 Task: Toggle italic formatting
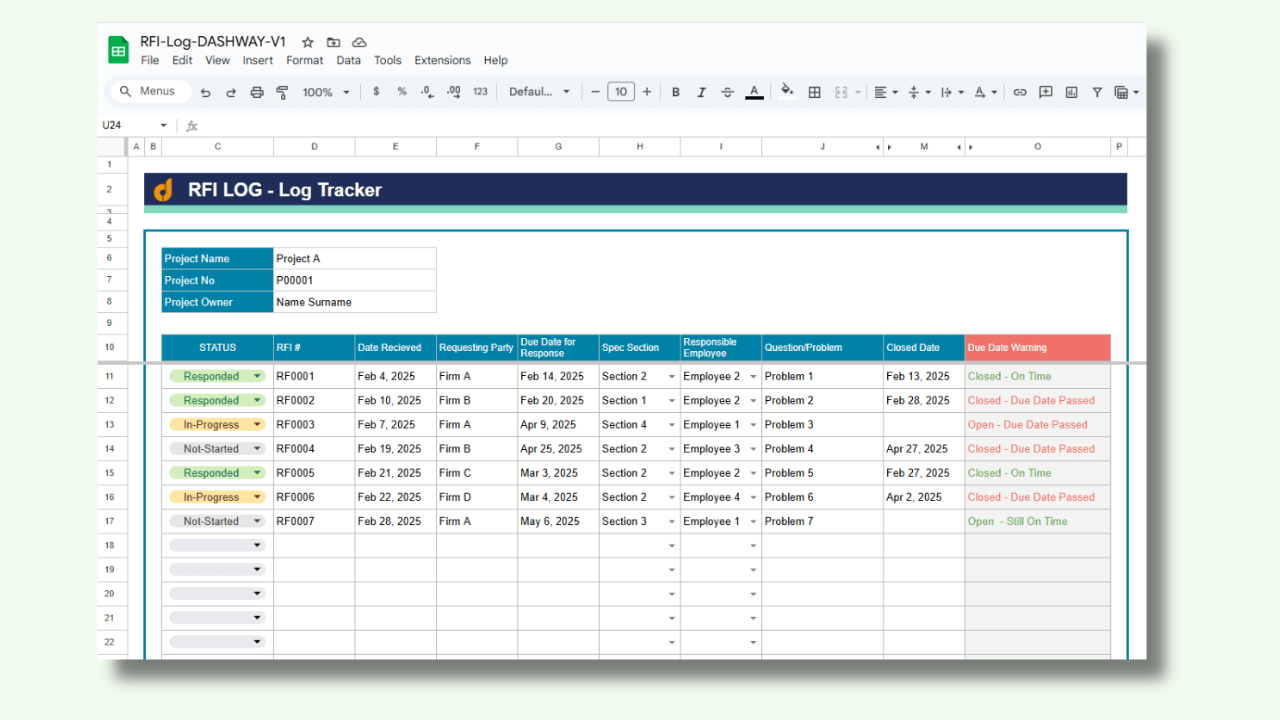coord(701,92)
